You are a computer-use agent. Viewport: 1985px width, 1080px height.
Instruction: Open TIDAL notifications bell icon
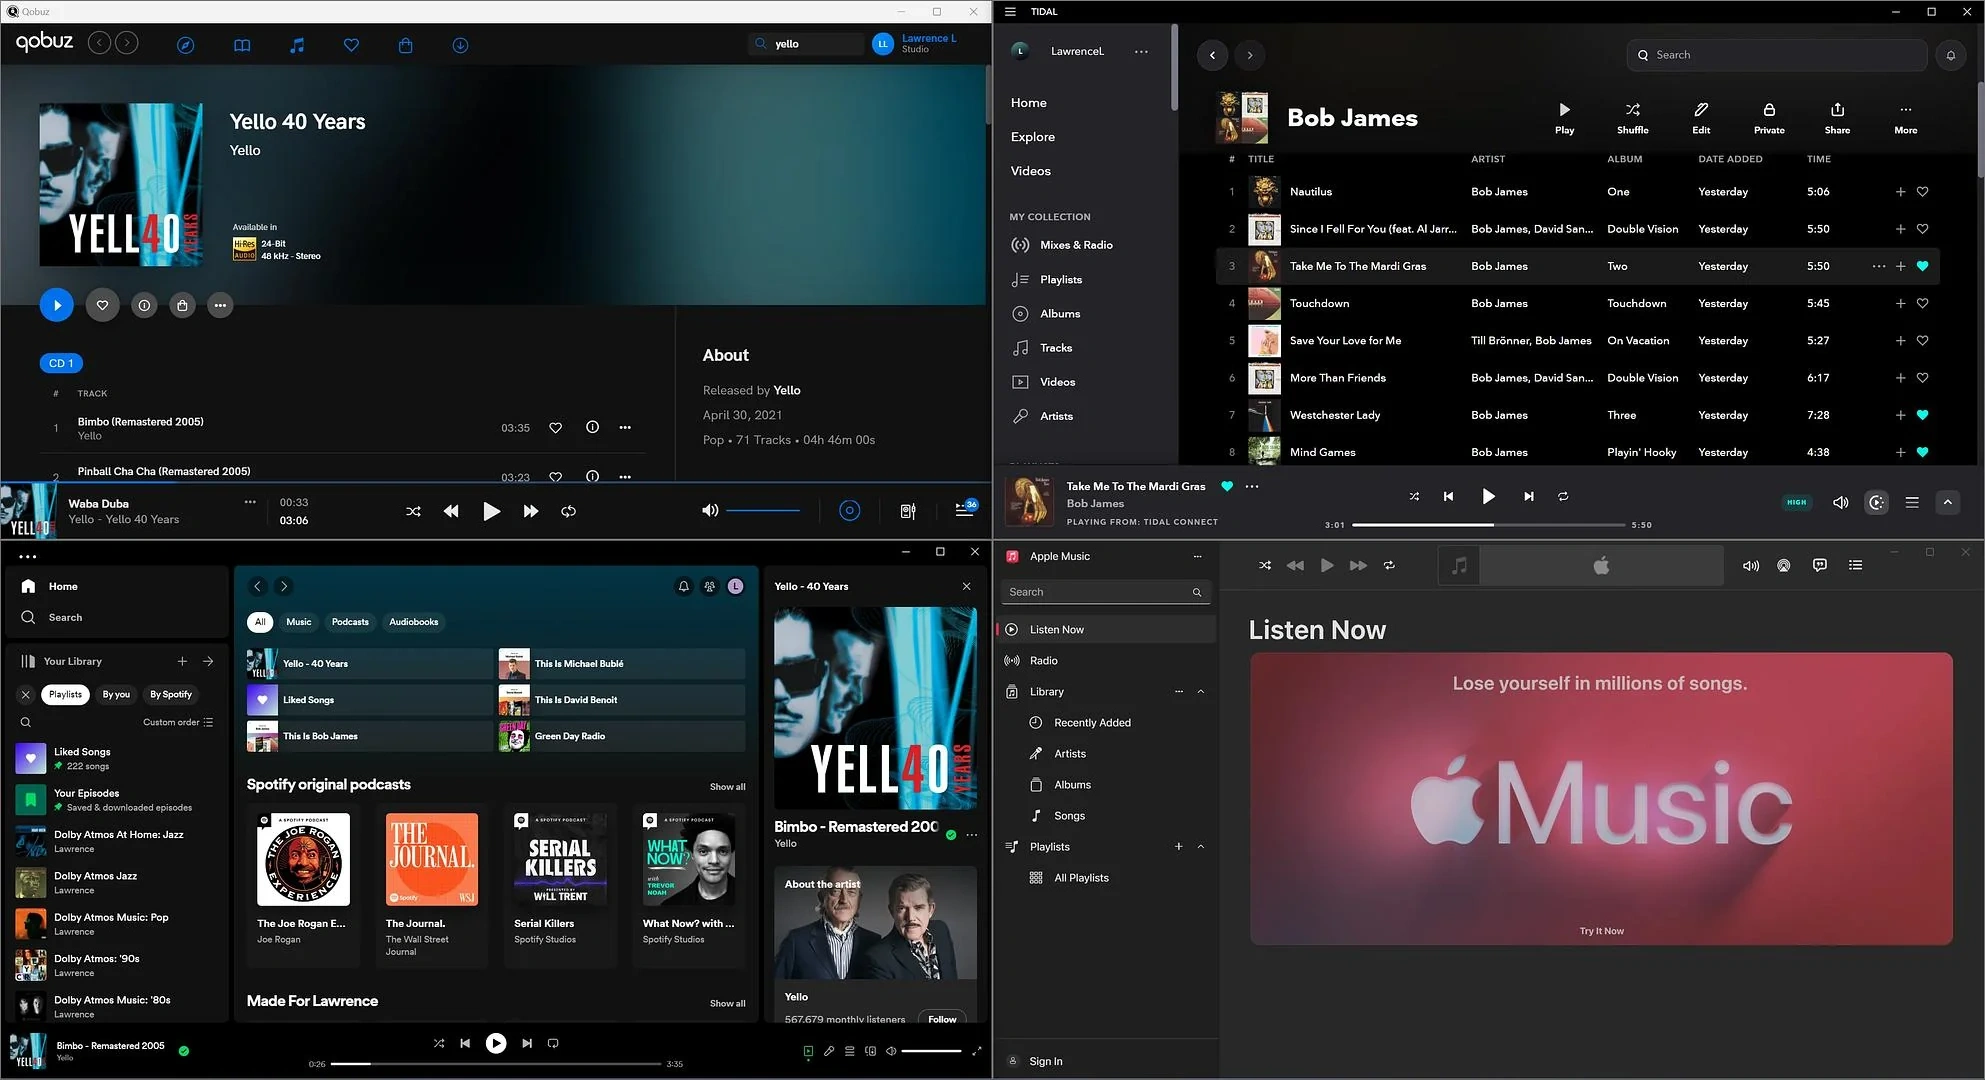click(1950, 56)
